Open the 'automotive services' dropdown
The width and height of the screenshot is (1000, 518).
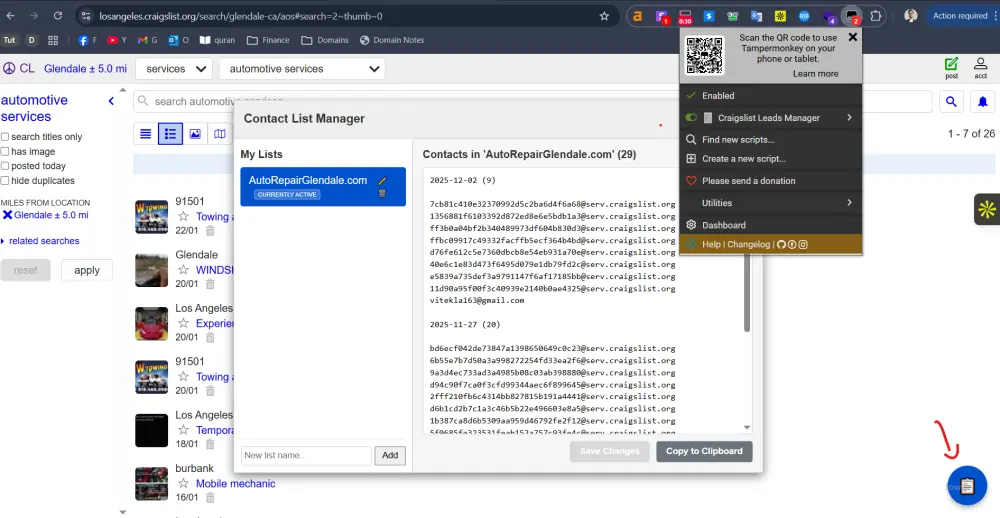tap(302, 69)
